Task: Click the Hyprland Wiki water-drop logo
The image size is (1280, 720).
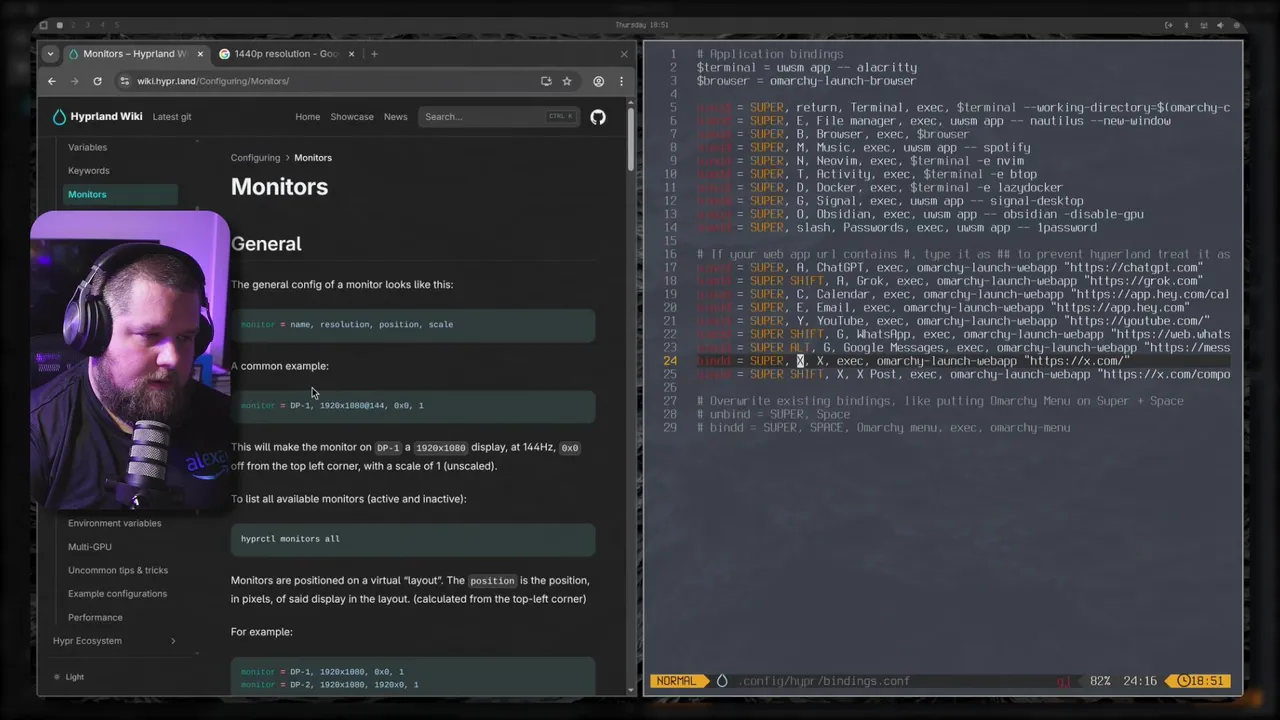Action: click(59, 117)
